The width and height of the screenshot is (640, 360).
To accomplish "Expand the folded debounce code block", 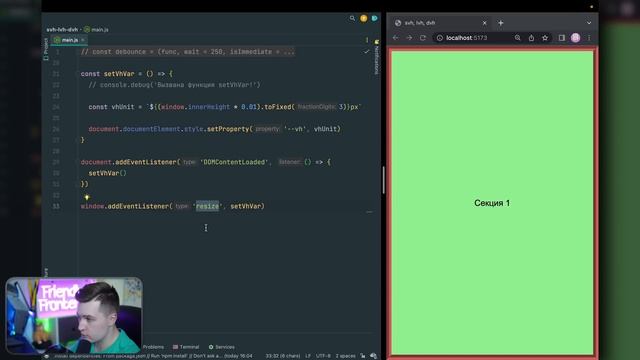I will tap(187, 52).
